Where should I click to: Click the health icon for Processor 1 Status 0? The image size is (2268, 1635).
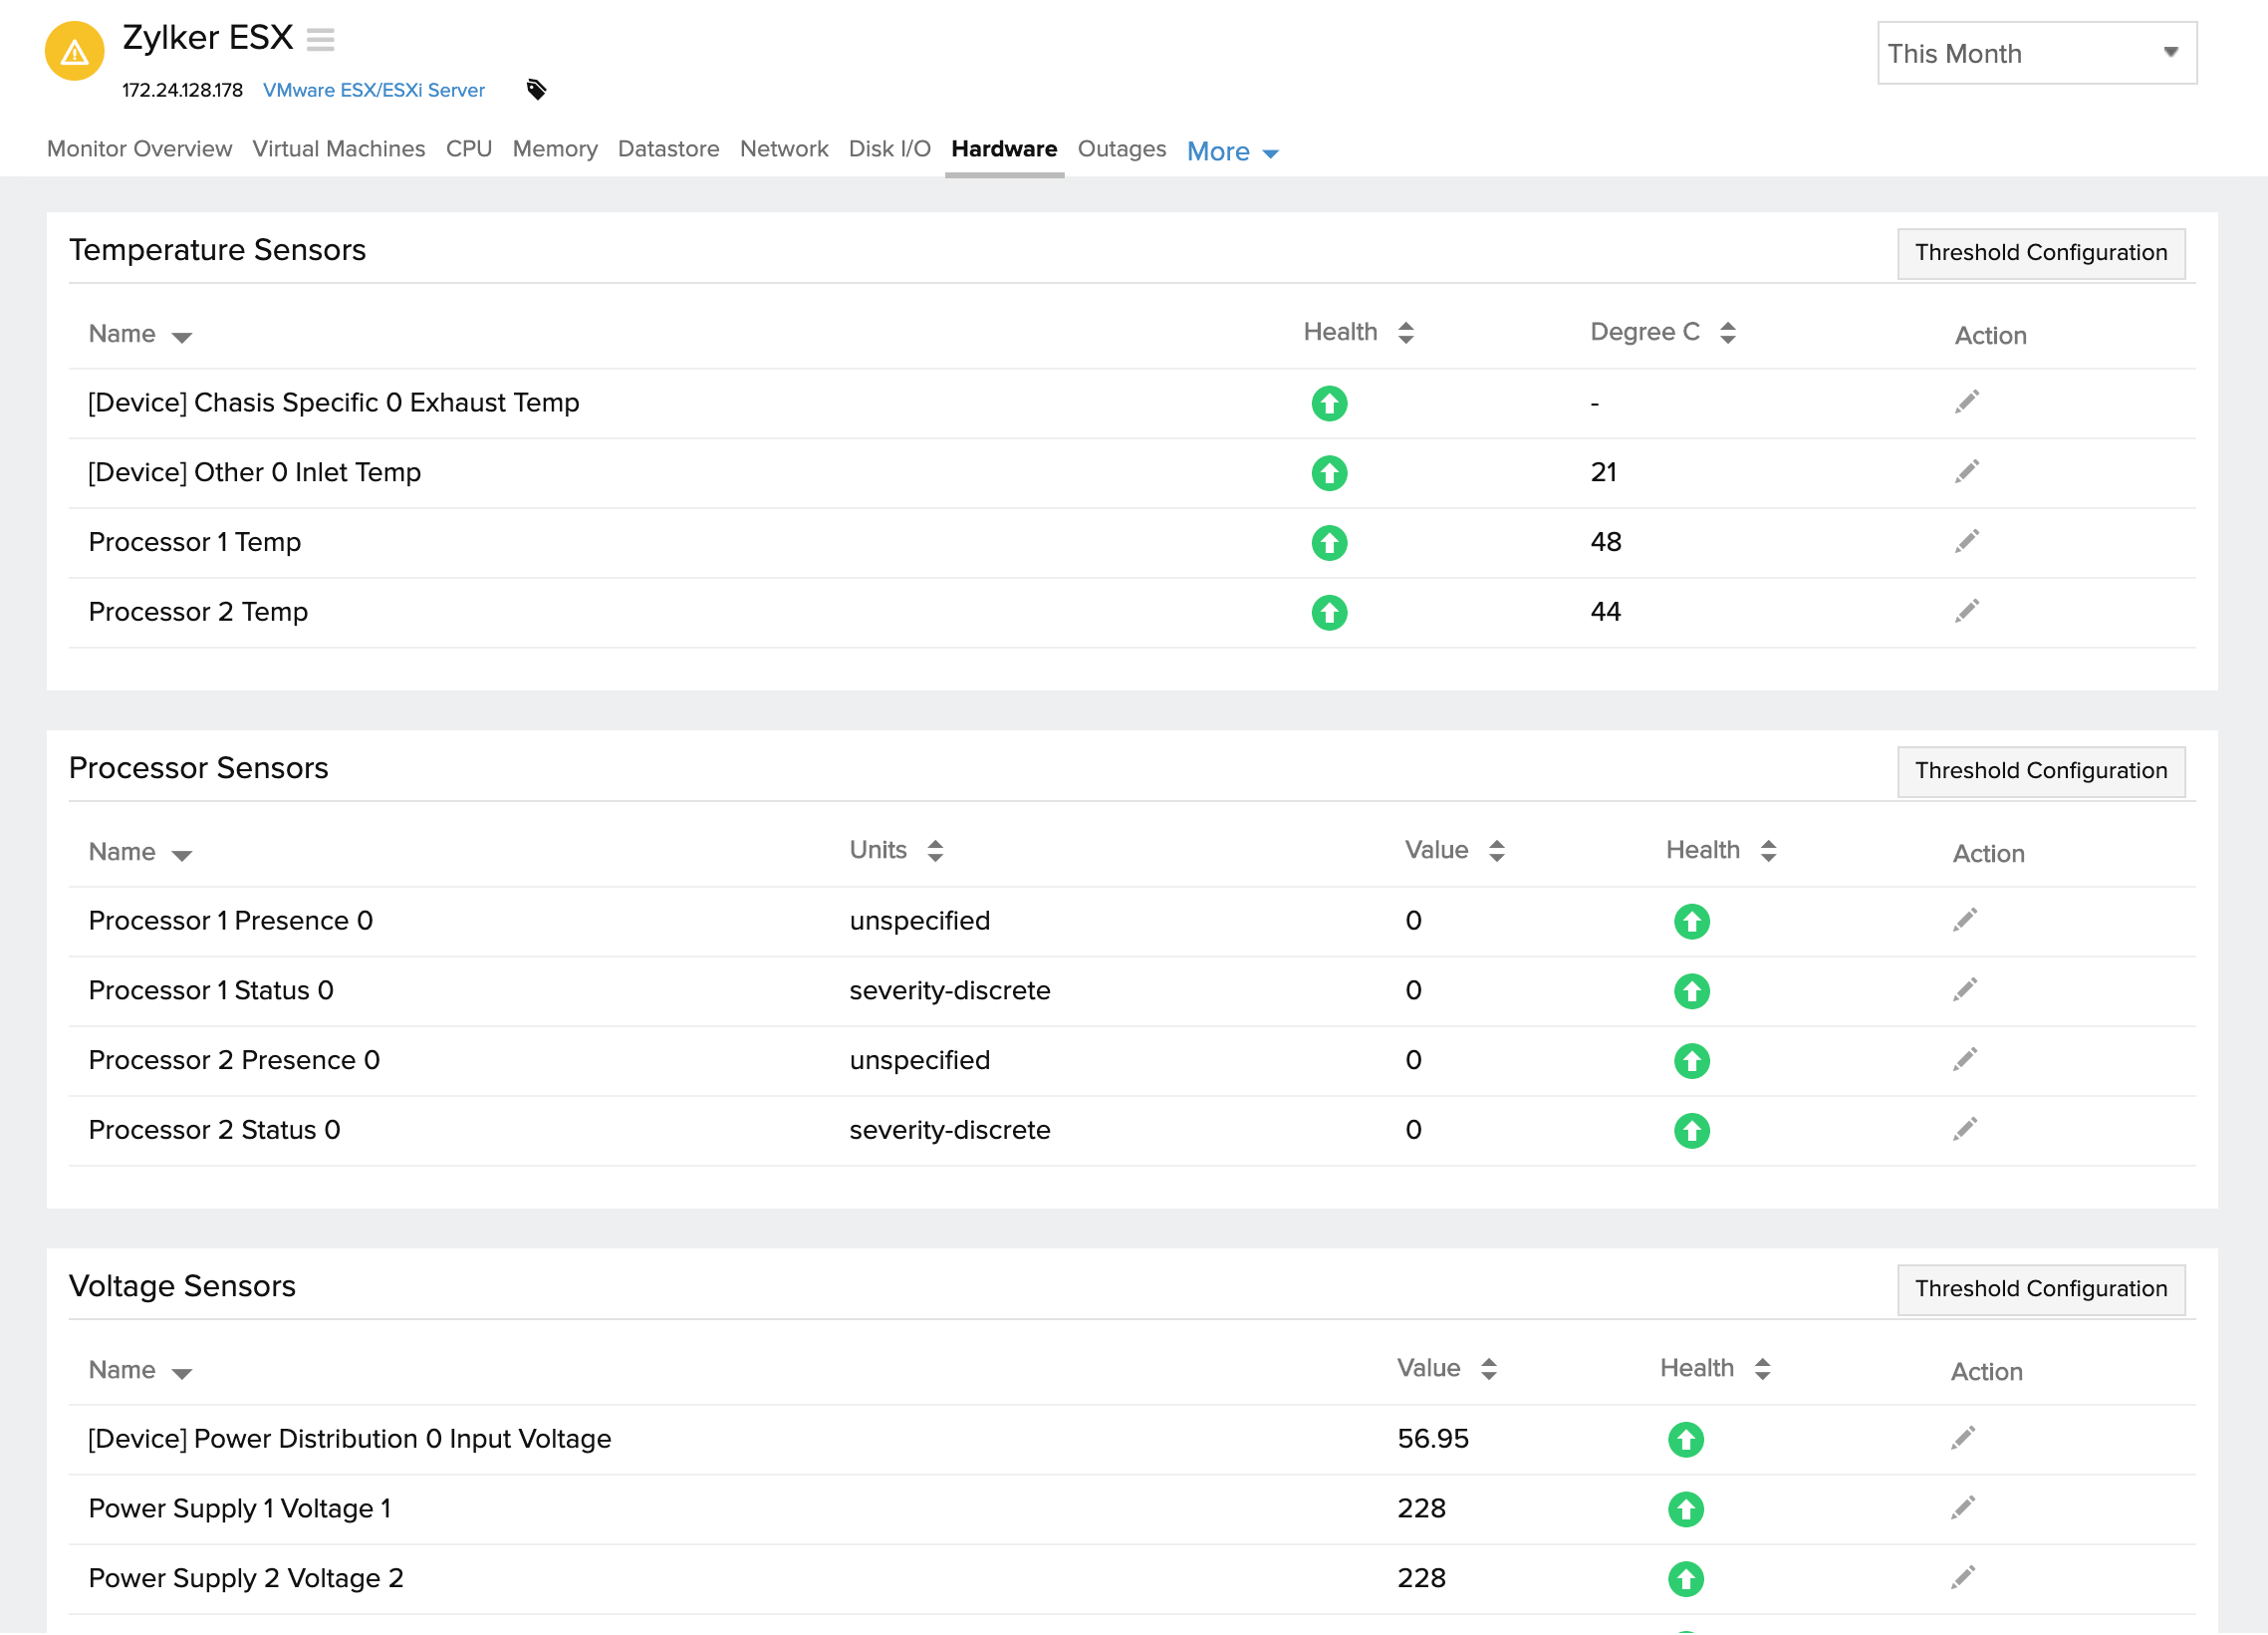click(1688, 990)
